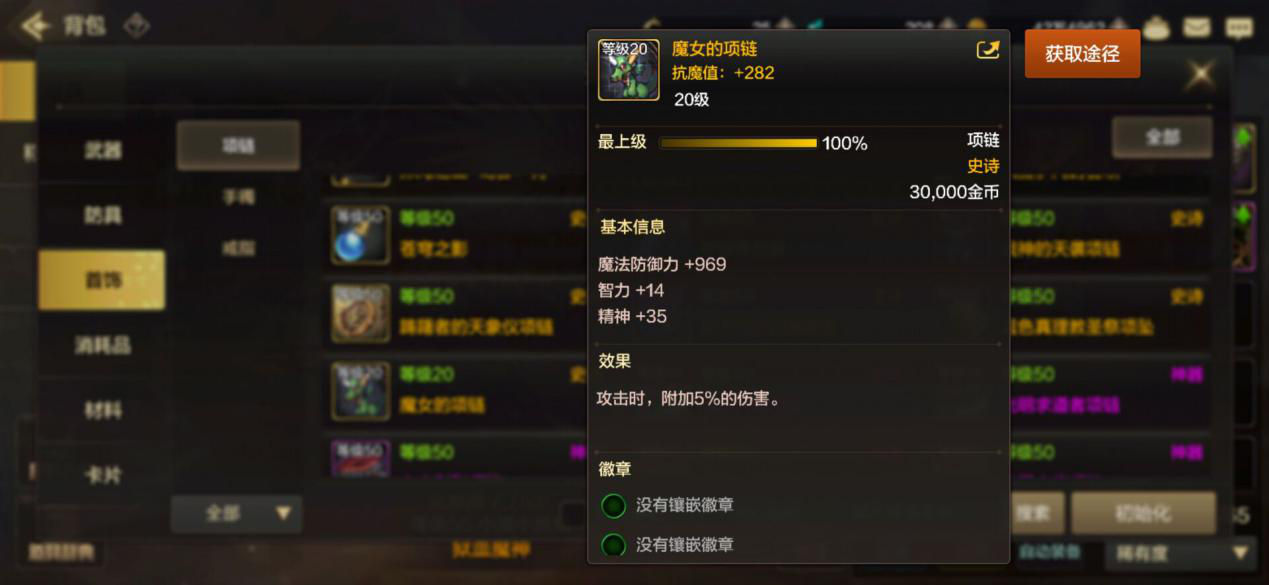This screenshot has height=585, width=1269.
Task: Click the share icon in item tooltip
Action: [x=987, y=50]
